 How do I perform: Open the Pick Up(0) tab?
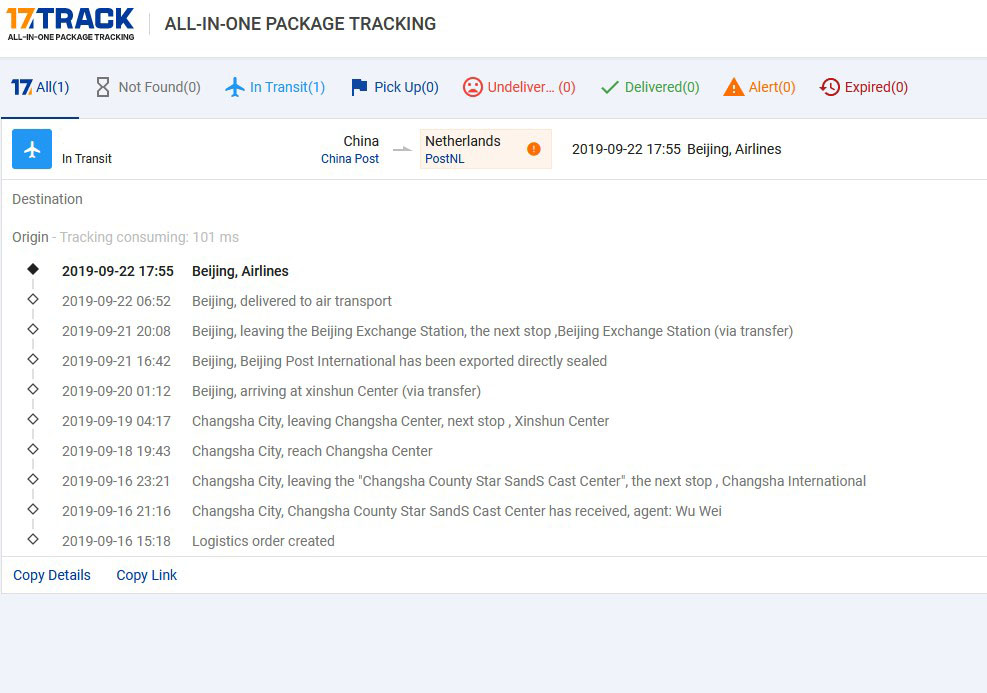395,87
